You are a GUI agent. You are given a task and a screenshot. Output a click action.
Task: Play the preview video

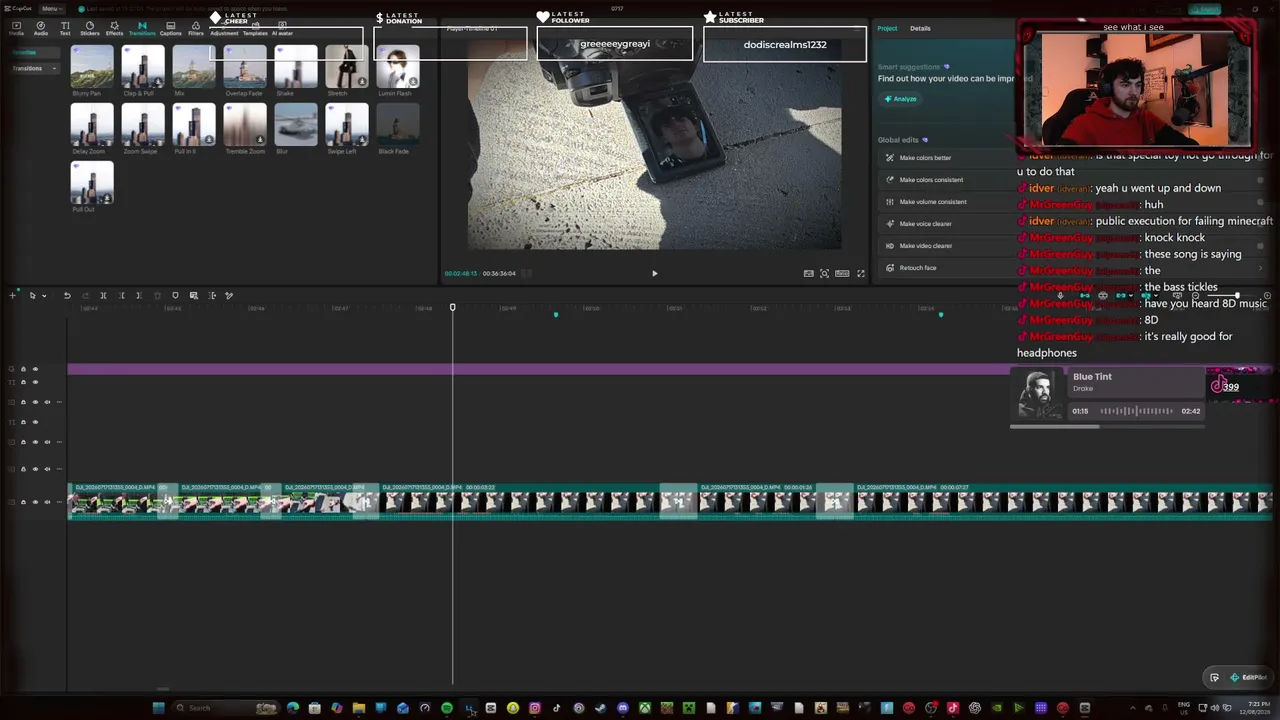click(x=655, y=273)
